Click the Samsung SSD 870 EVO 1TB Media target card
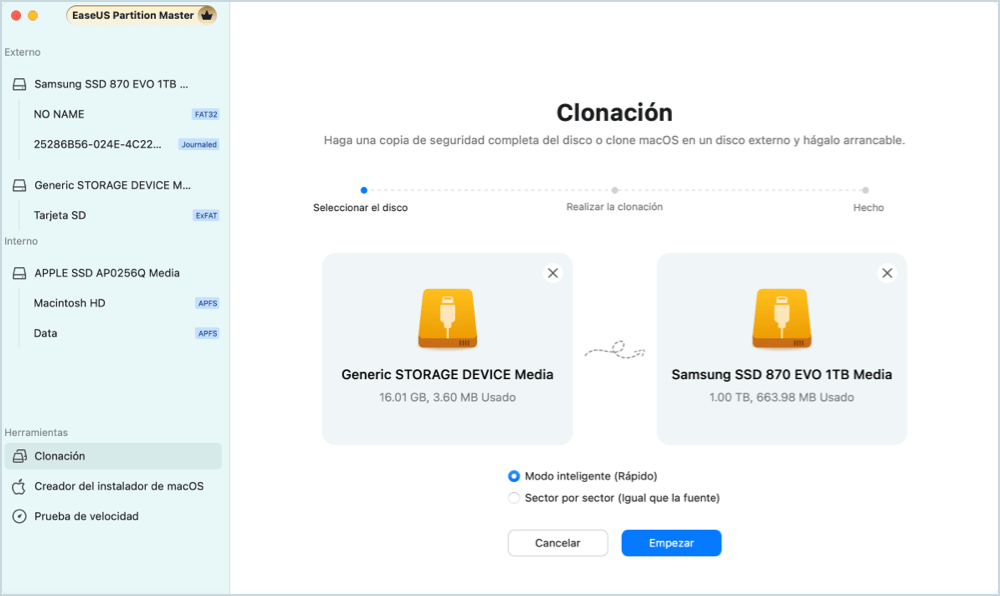 tap(781, 349)
